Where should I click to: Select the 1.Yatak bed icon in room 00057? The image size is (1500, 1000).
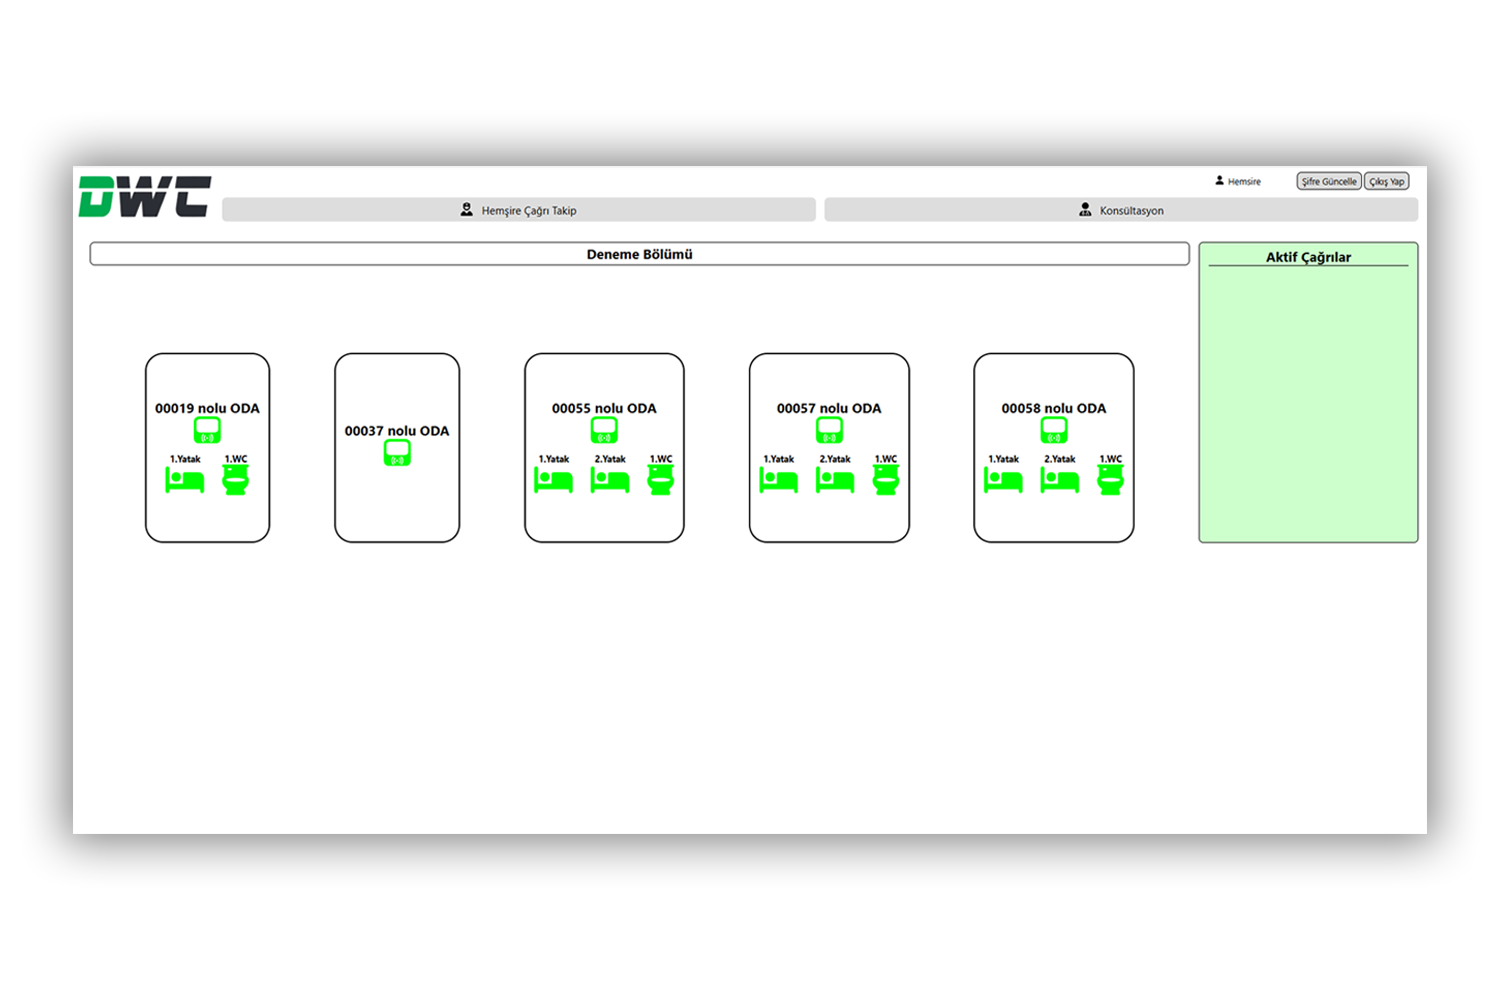point(779,481)
